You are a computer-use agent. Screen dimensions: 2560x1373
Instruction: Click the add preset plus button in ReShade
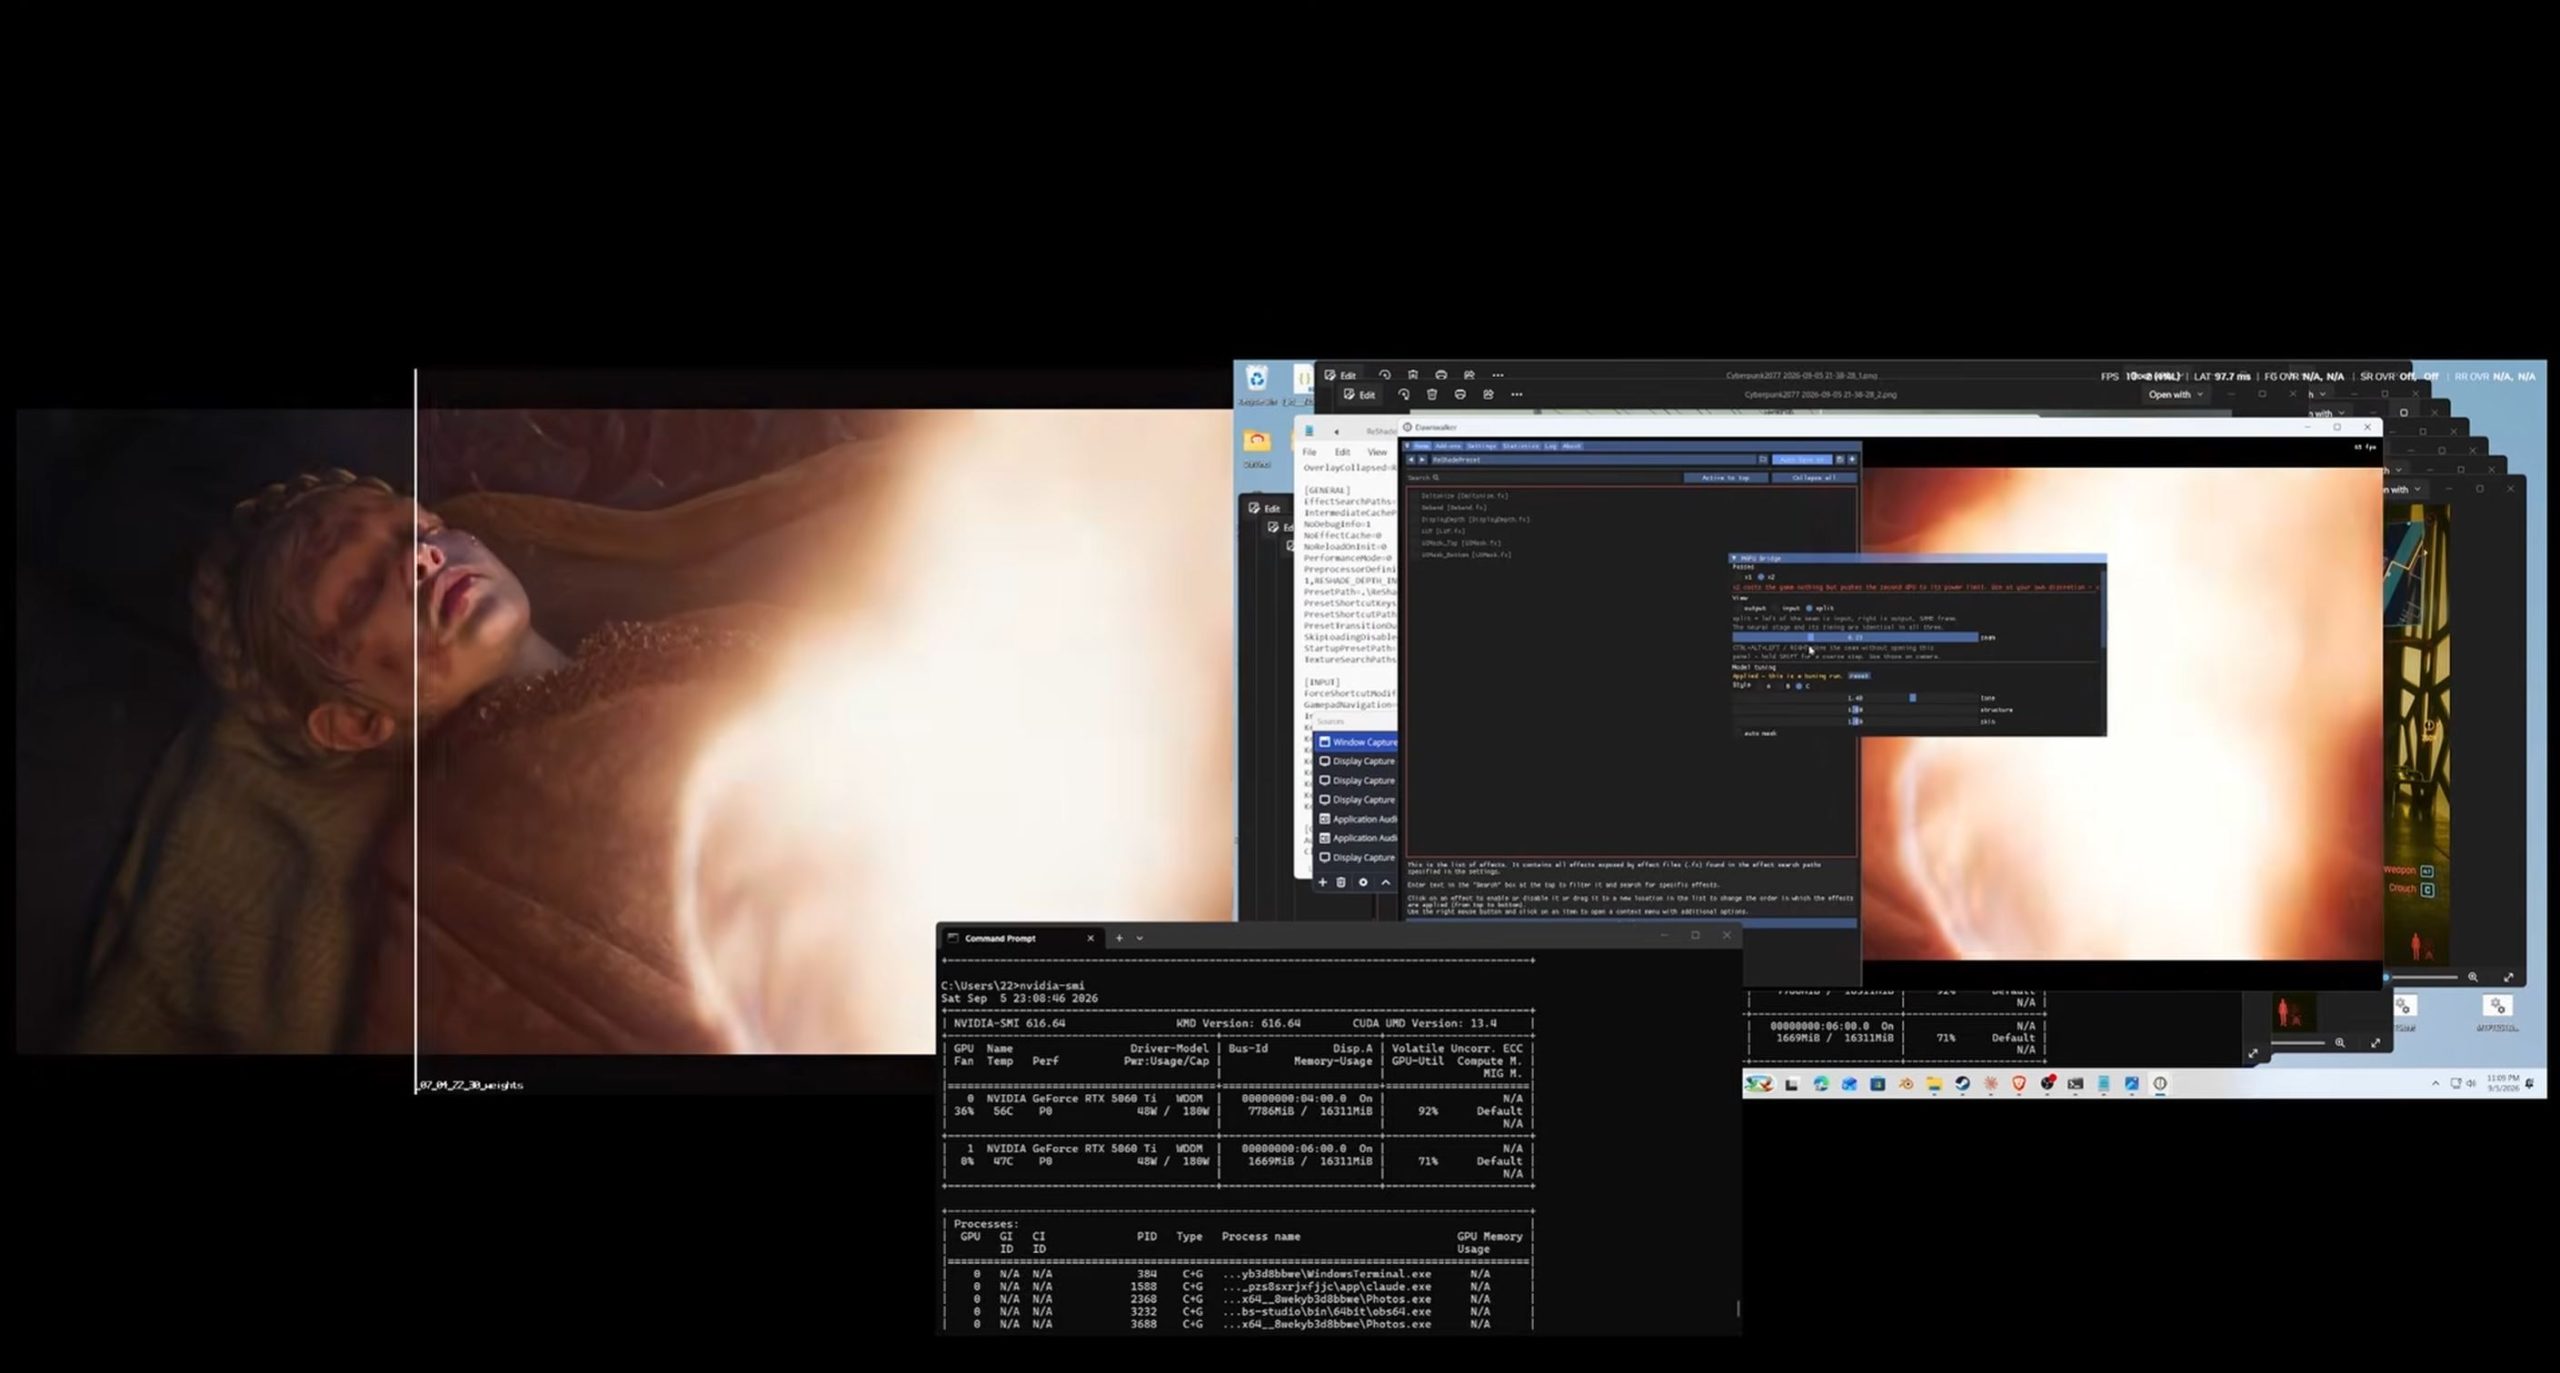point(1852,460)
